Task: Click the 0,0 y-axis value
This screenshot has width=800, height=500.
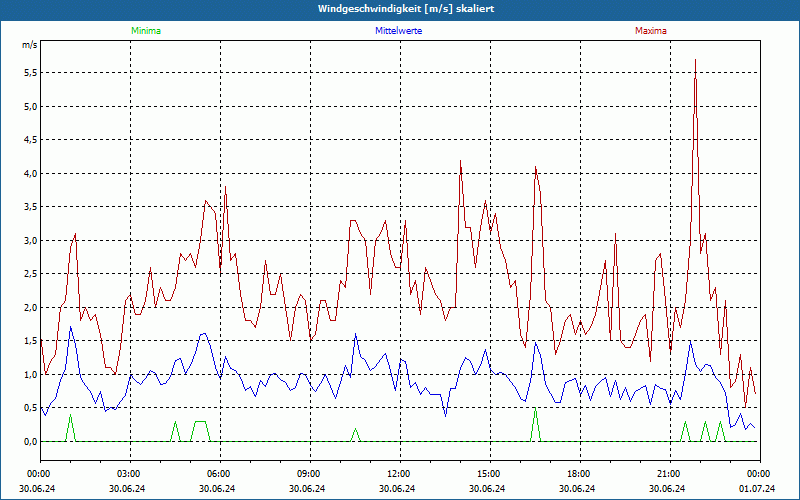Action: tap(31, 441)
